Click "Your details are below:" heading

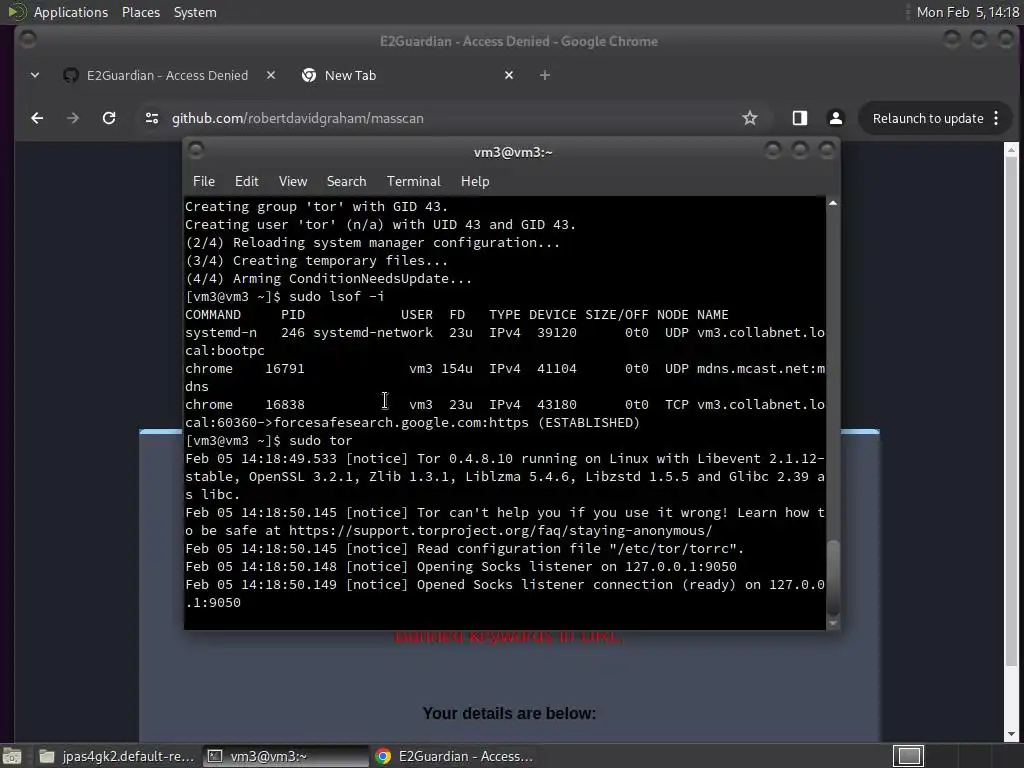509,713
